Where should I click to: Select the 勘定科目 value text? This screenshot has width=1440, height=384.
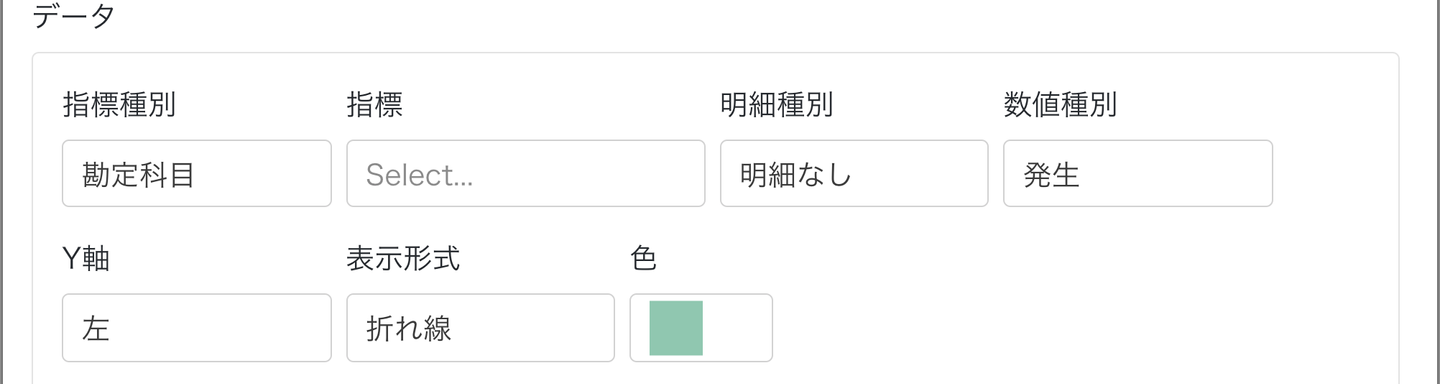point(138,175)
